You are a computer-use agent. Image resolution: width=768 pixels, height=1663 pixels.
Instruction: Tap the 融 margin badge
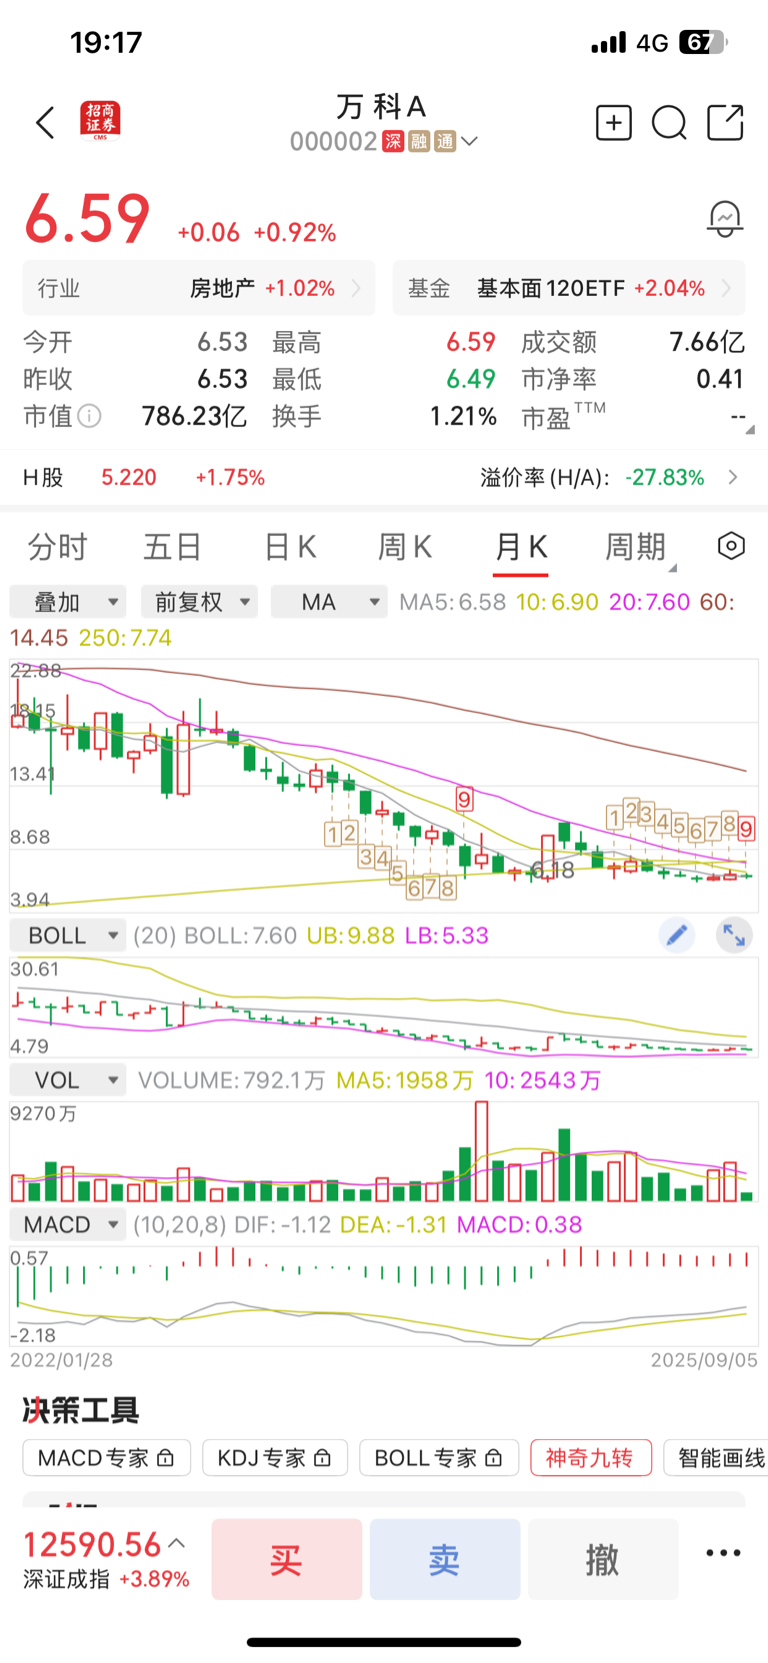click(x=419, y=141)
